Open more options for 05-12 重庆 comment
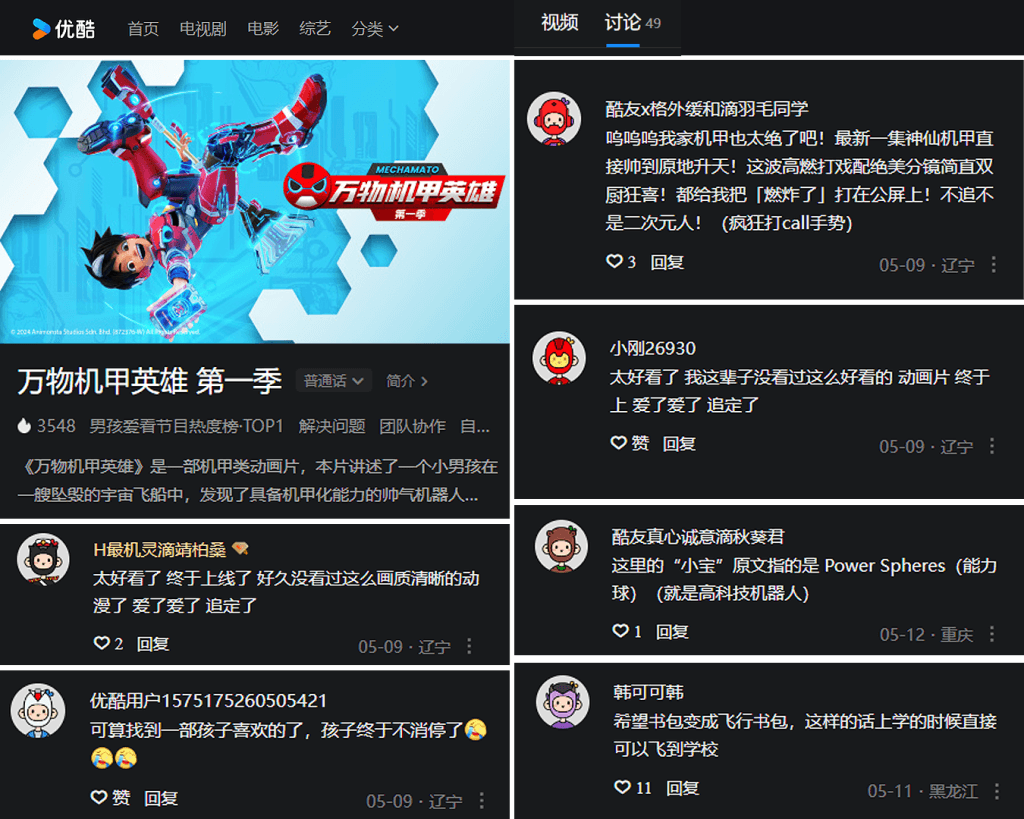 tap(991, 634)
